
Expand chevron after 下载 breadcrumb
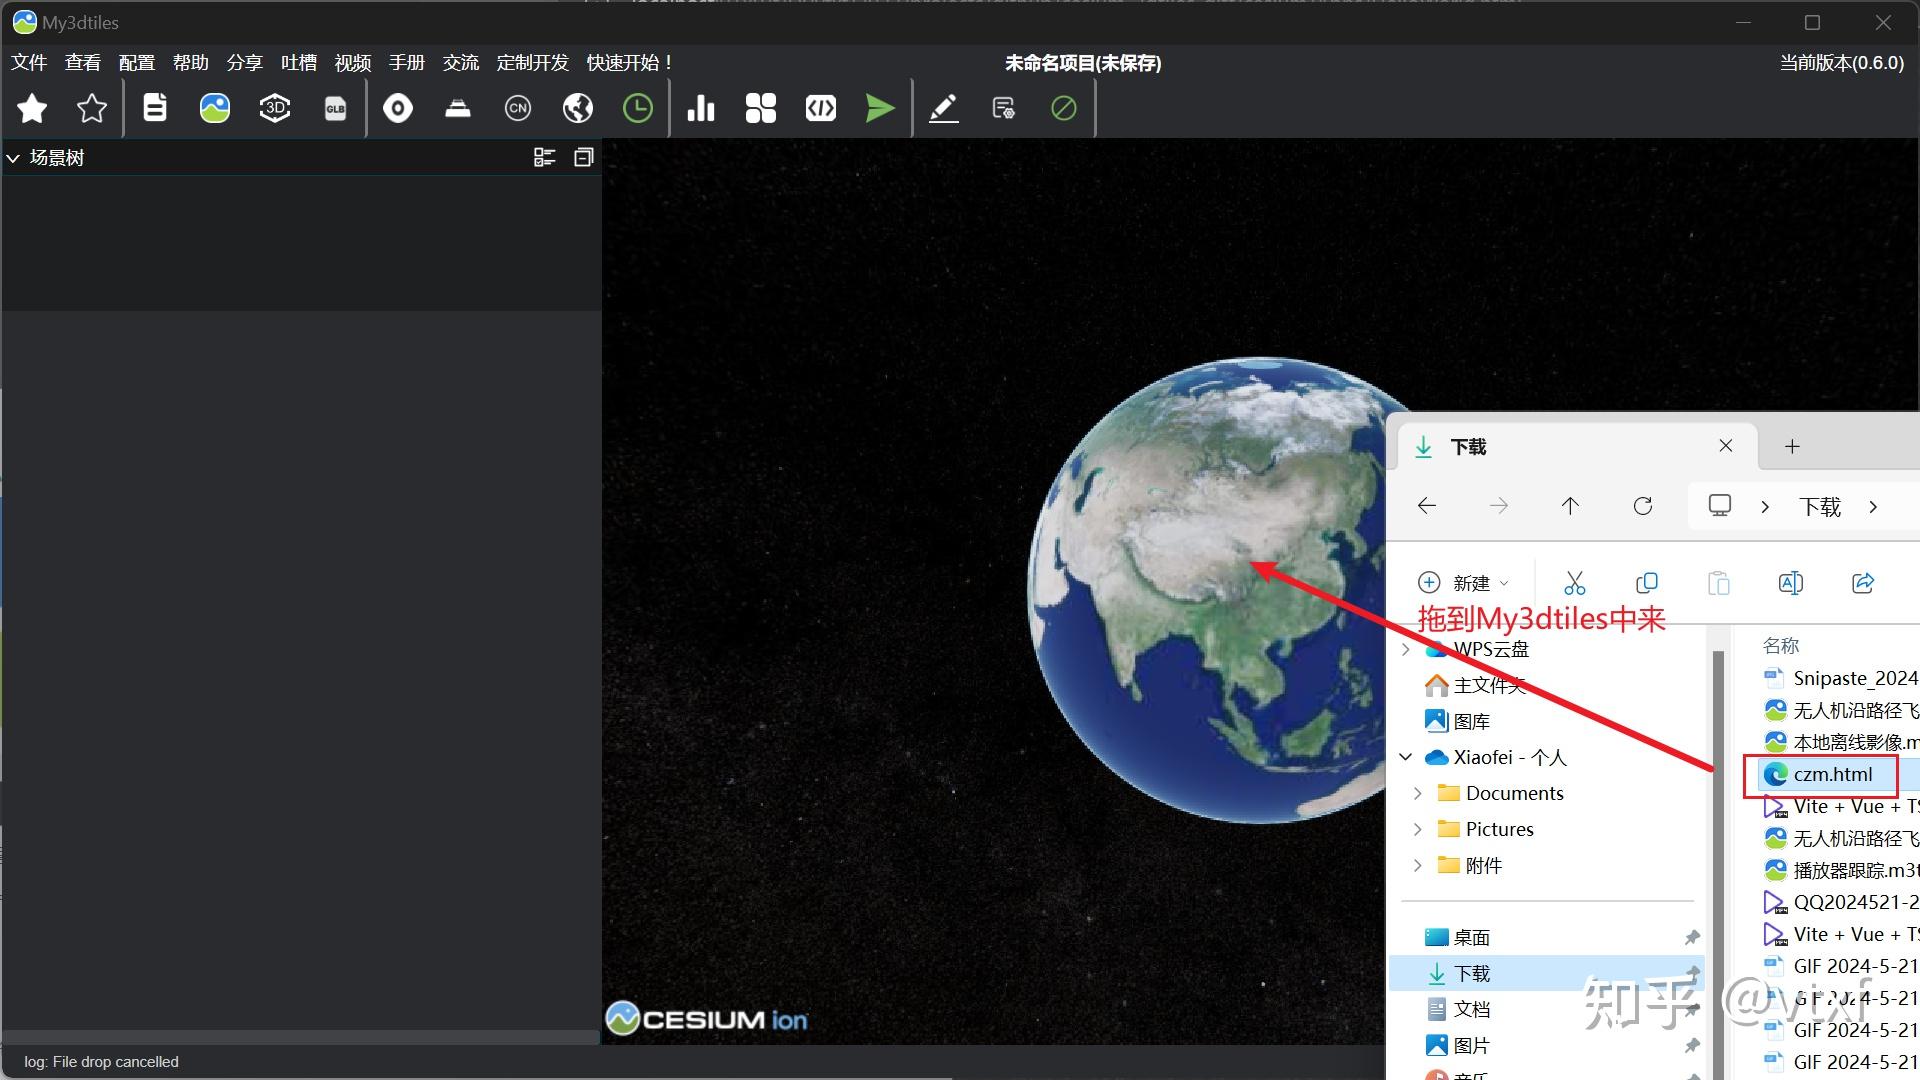pos(1873,507)
